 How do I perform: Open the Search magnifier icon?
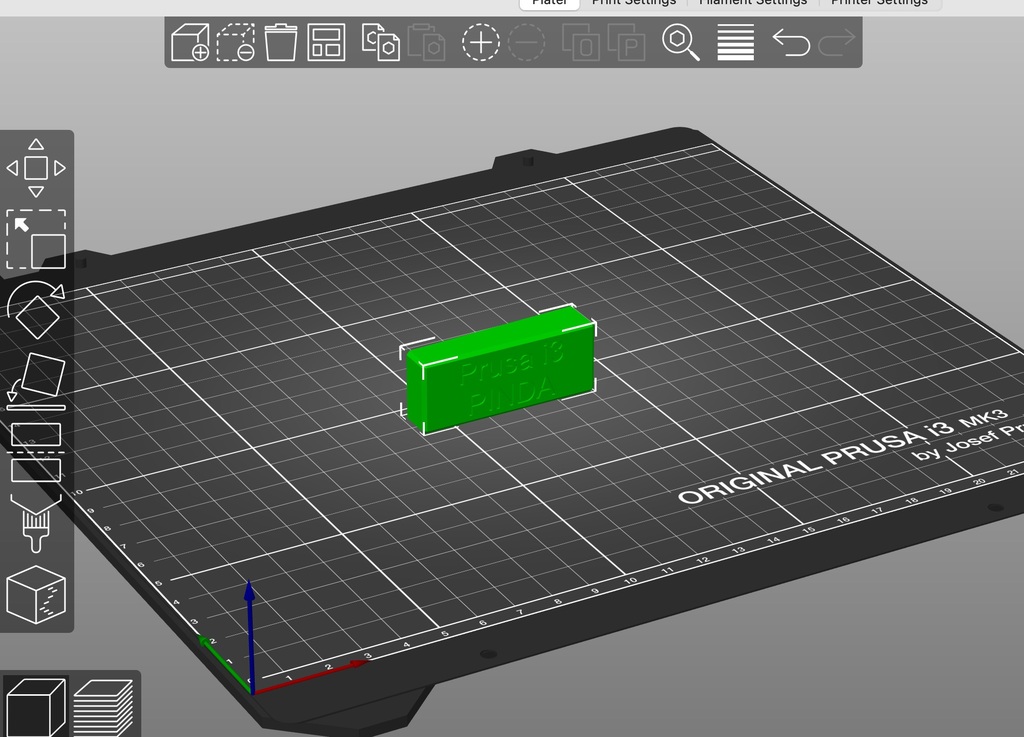680,42
